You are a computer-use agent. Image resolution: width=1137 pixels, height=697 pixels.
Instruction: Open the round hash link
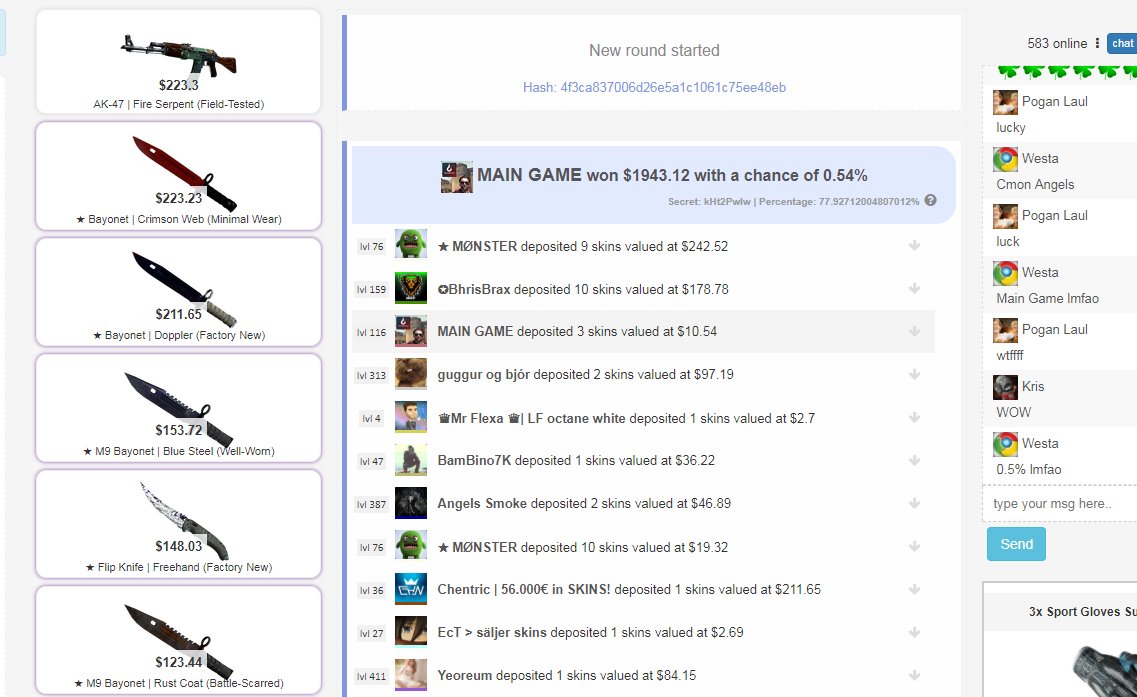[x=654, y=88]
